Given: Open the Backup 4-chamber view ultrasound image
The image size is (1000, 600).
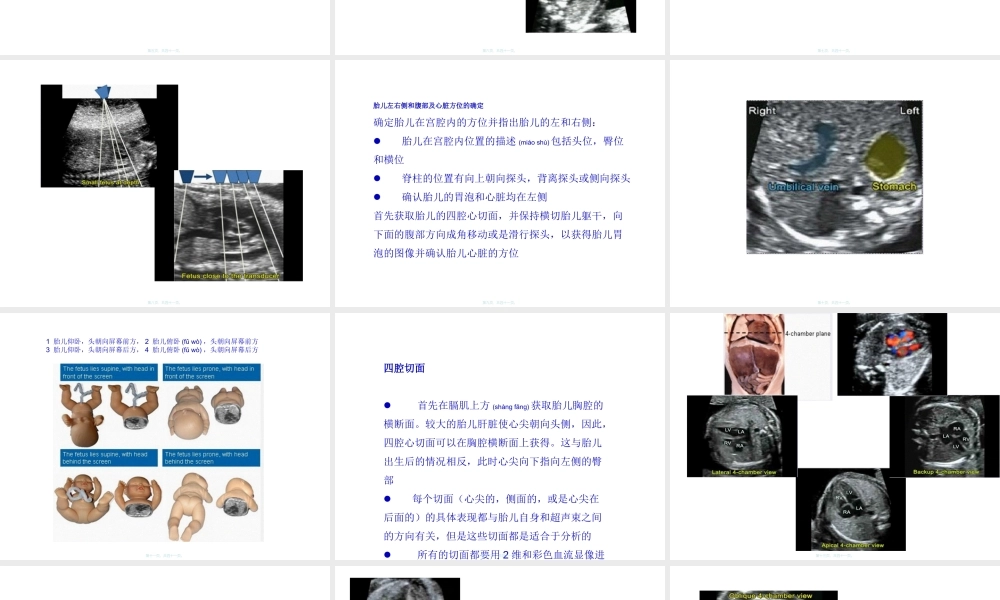Looking at the screenshot, I should click(x=948, y=435).
